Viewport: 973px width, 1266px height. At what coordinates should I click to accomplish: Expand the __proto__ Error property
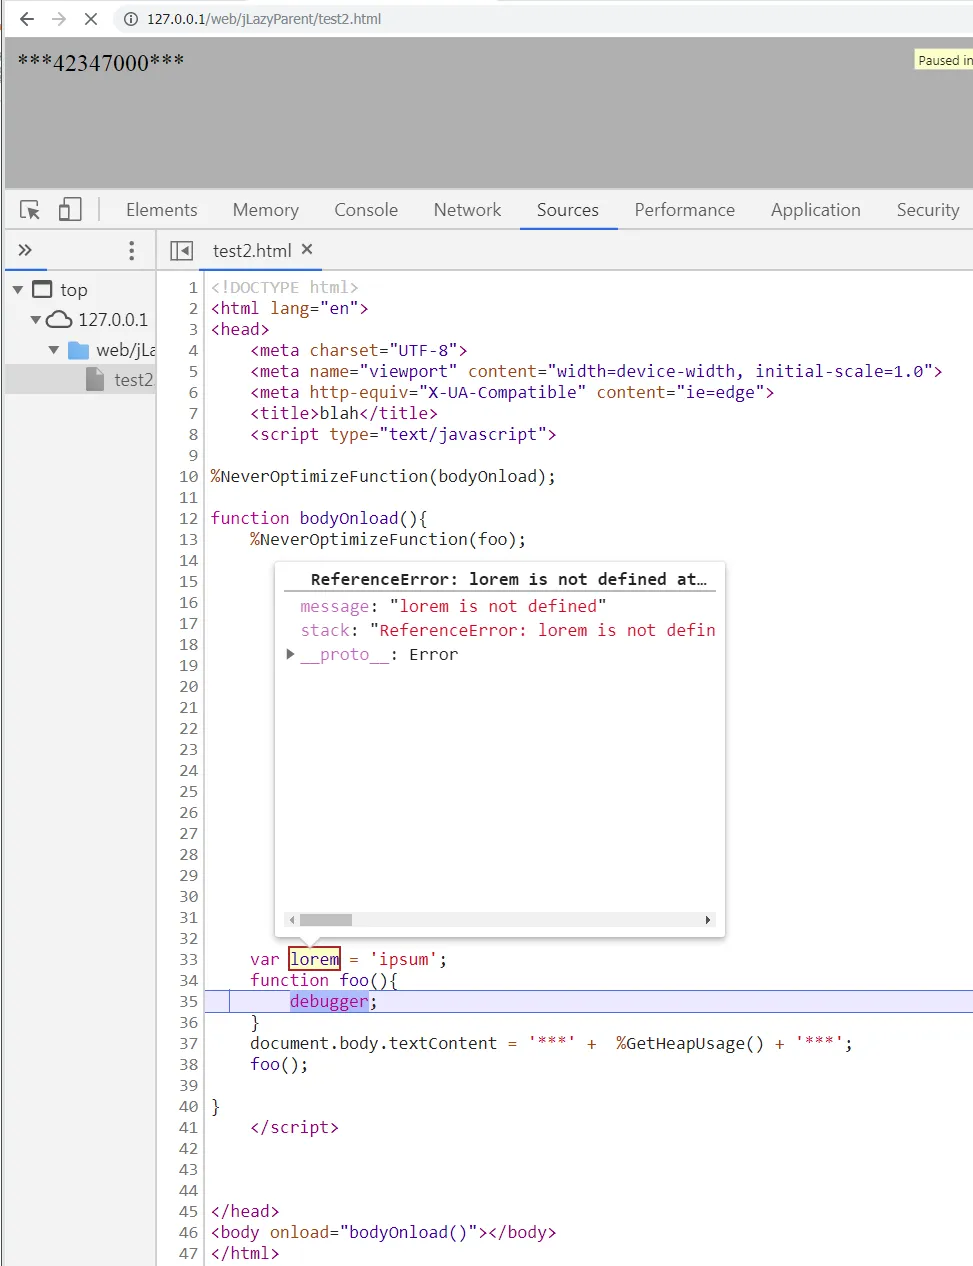point(290,654)
